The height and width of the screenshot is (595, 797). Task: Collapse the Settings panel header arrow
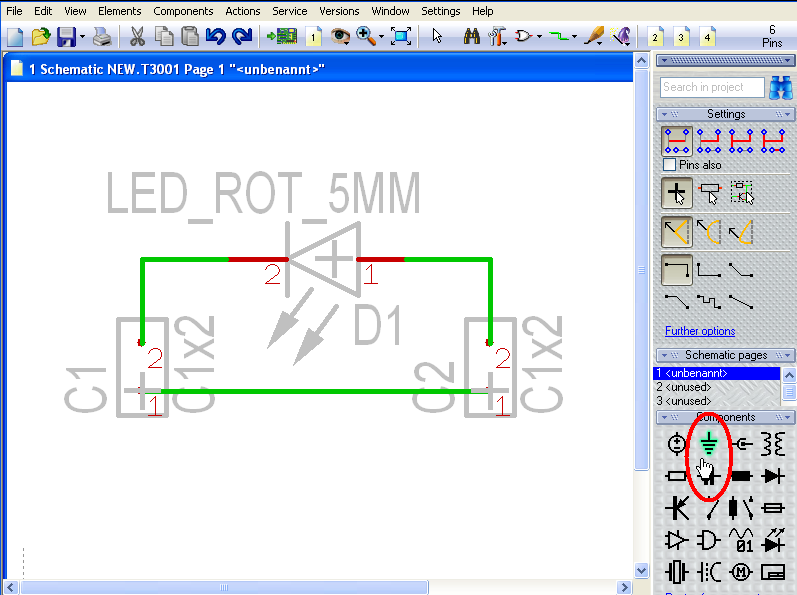(664, 114)
